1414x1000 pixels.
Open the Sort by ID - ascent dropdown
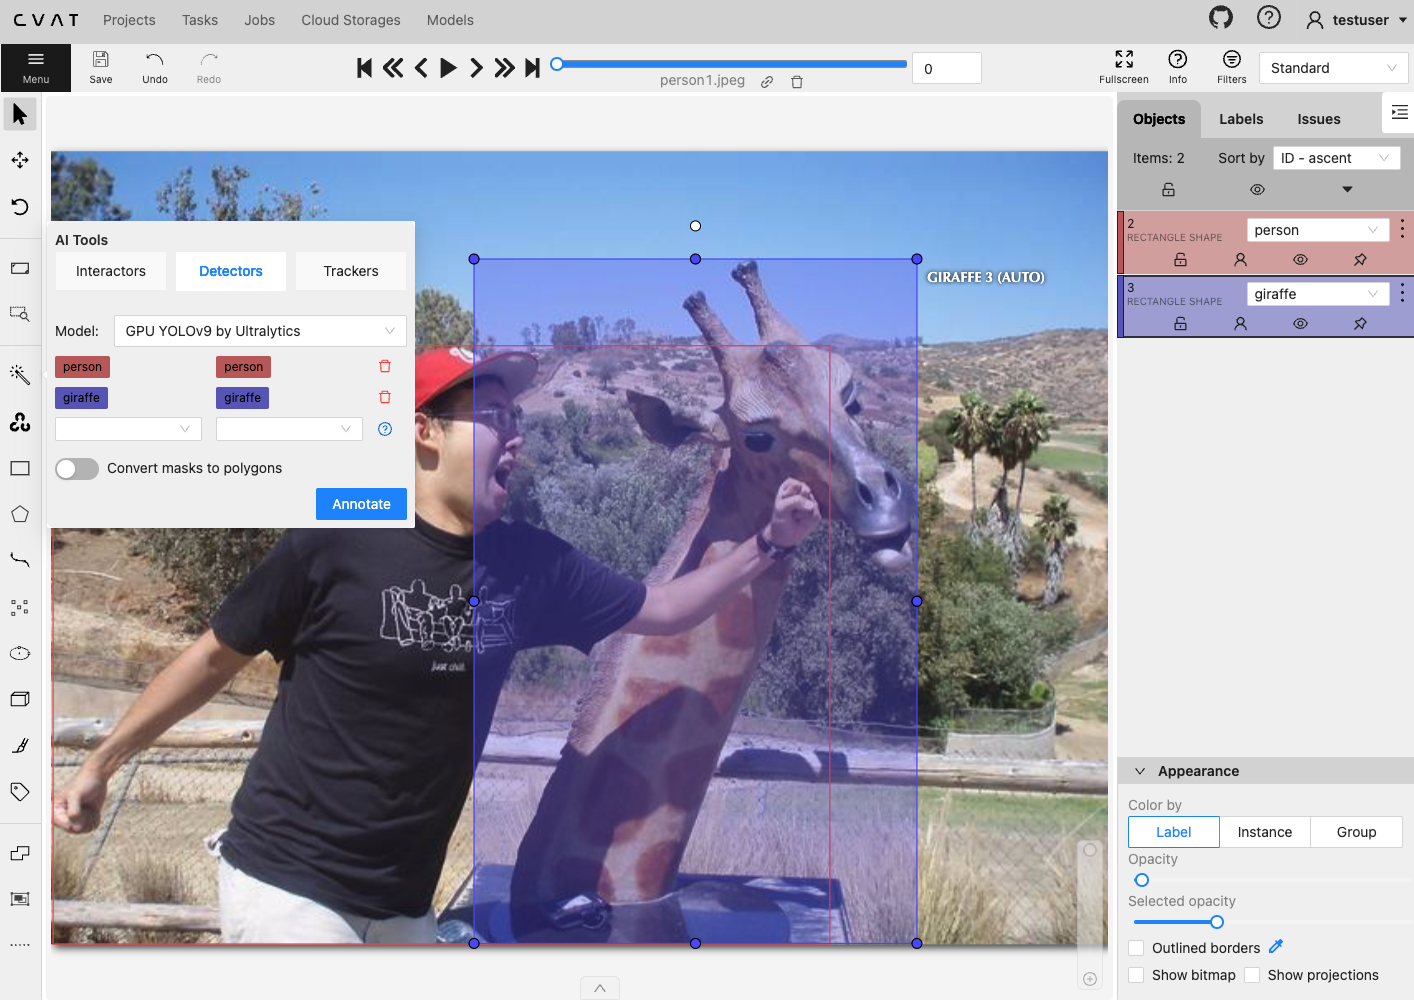[x=1336, y=158]
